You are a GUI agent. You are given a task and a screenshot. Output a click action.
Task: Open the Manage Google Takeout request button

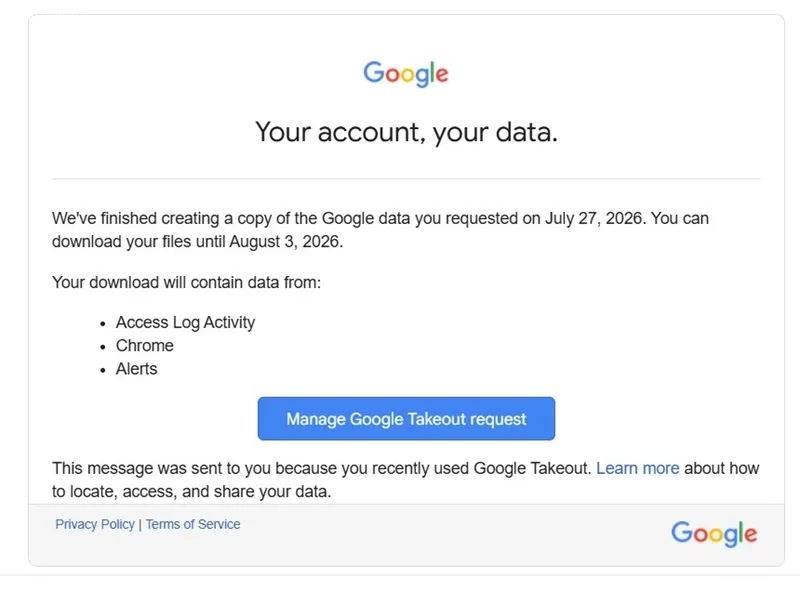[406, 418]
